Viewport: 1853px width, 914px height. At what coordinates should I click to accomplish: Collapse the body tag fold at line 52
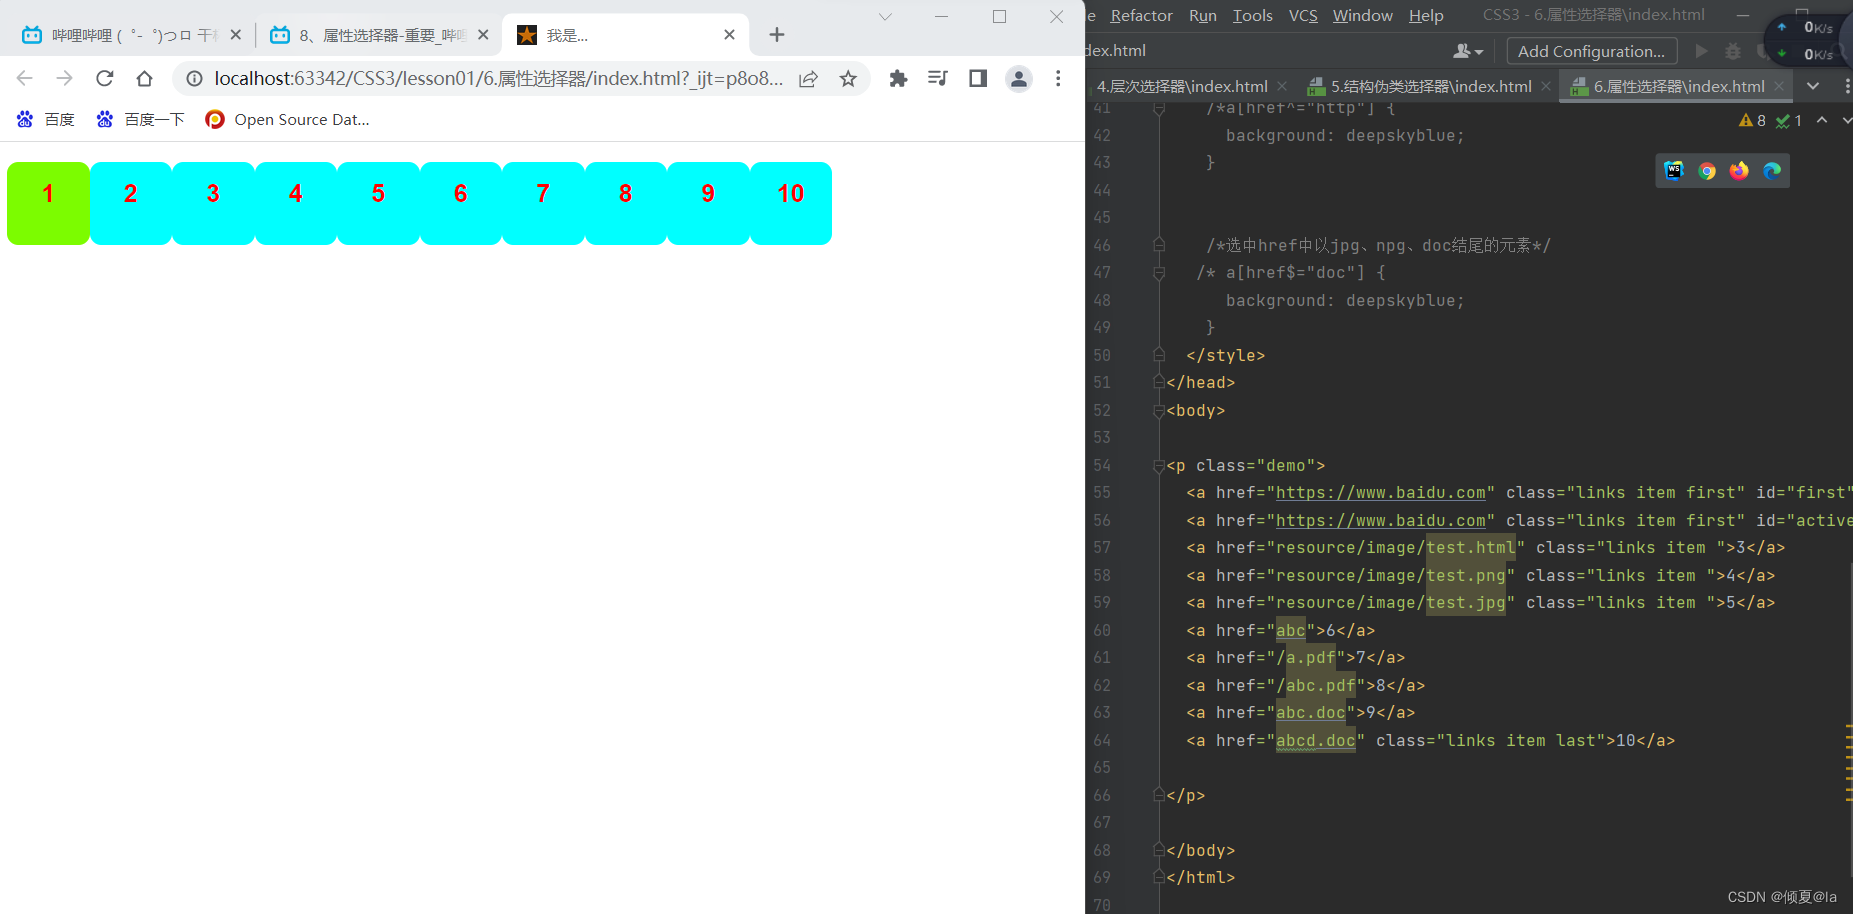pos(1159,410)
